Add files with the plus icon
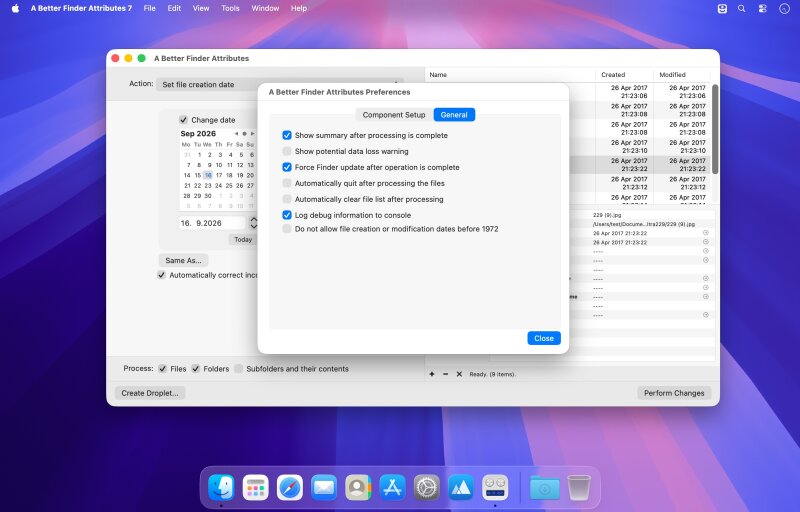Screen dimensions: 800x512 tap(432, 374)
